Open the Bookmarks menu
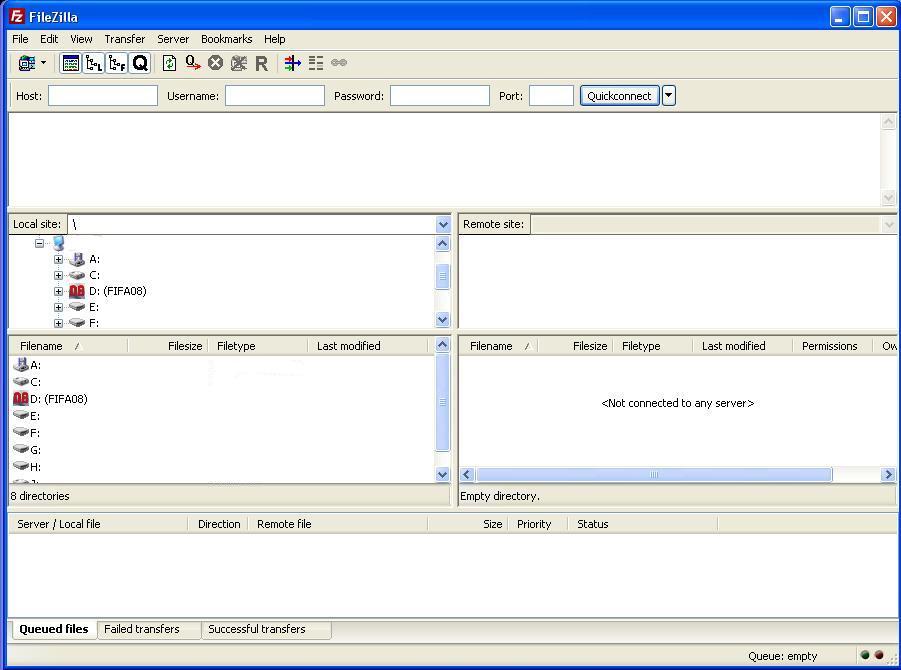901x670 pixels. [226, 39]
